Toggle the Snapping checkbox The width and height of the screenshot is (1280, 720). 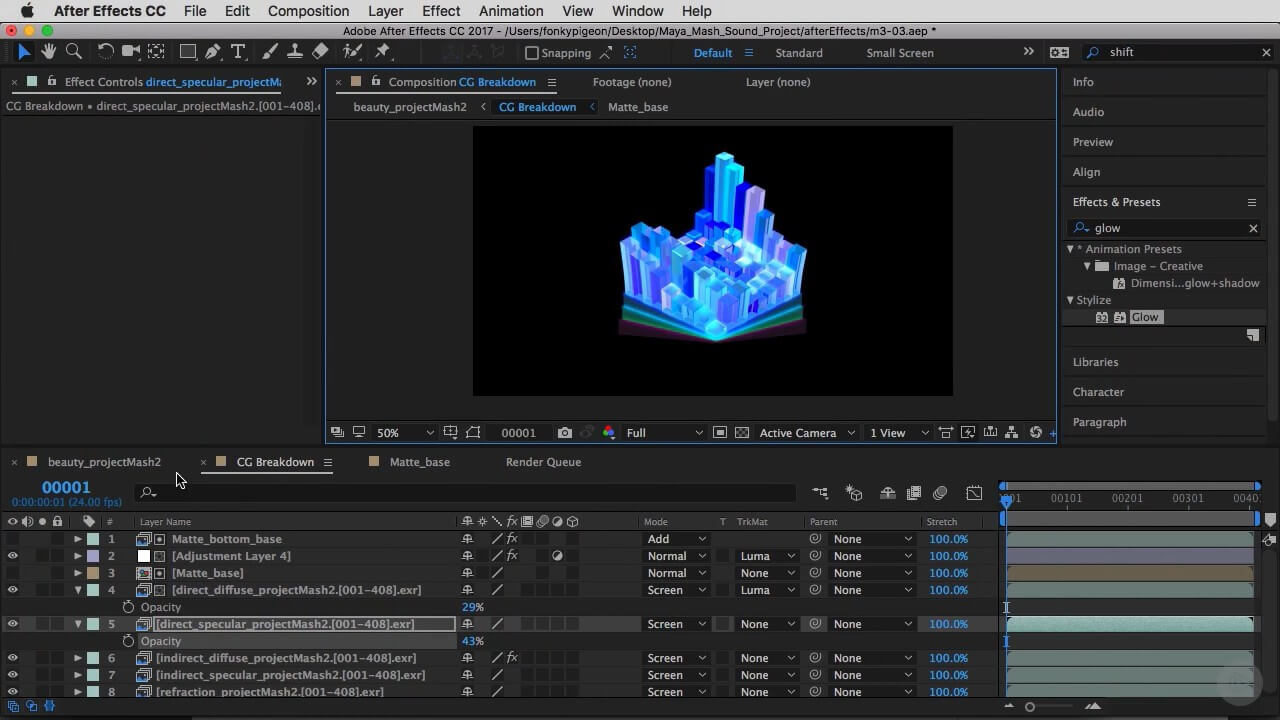coord(532,53)
